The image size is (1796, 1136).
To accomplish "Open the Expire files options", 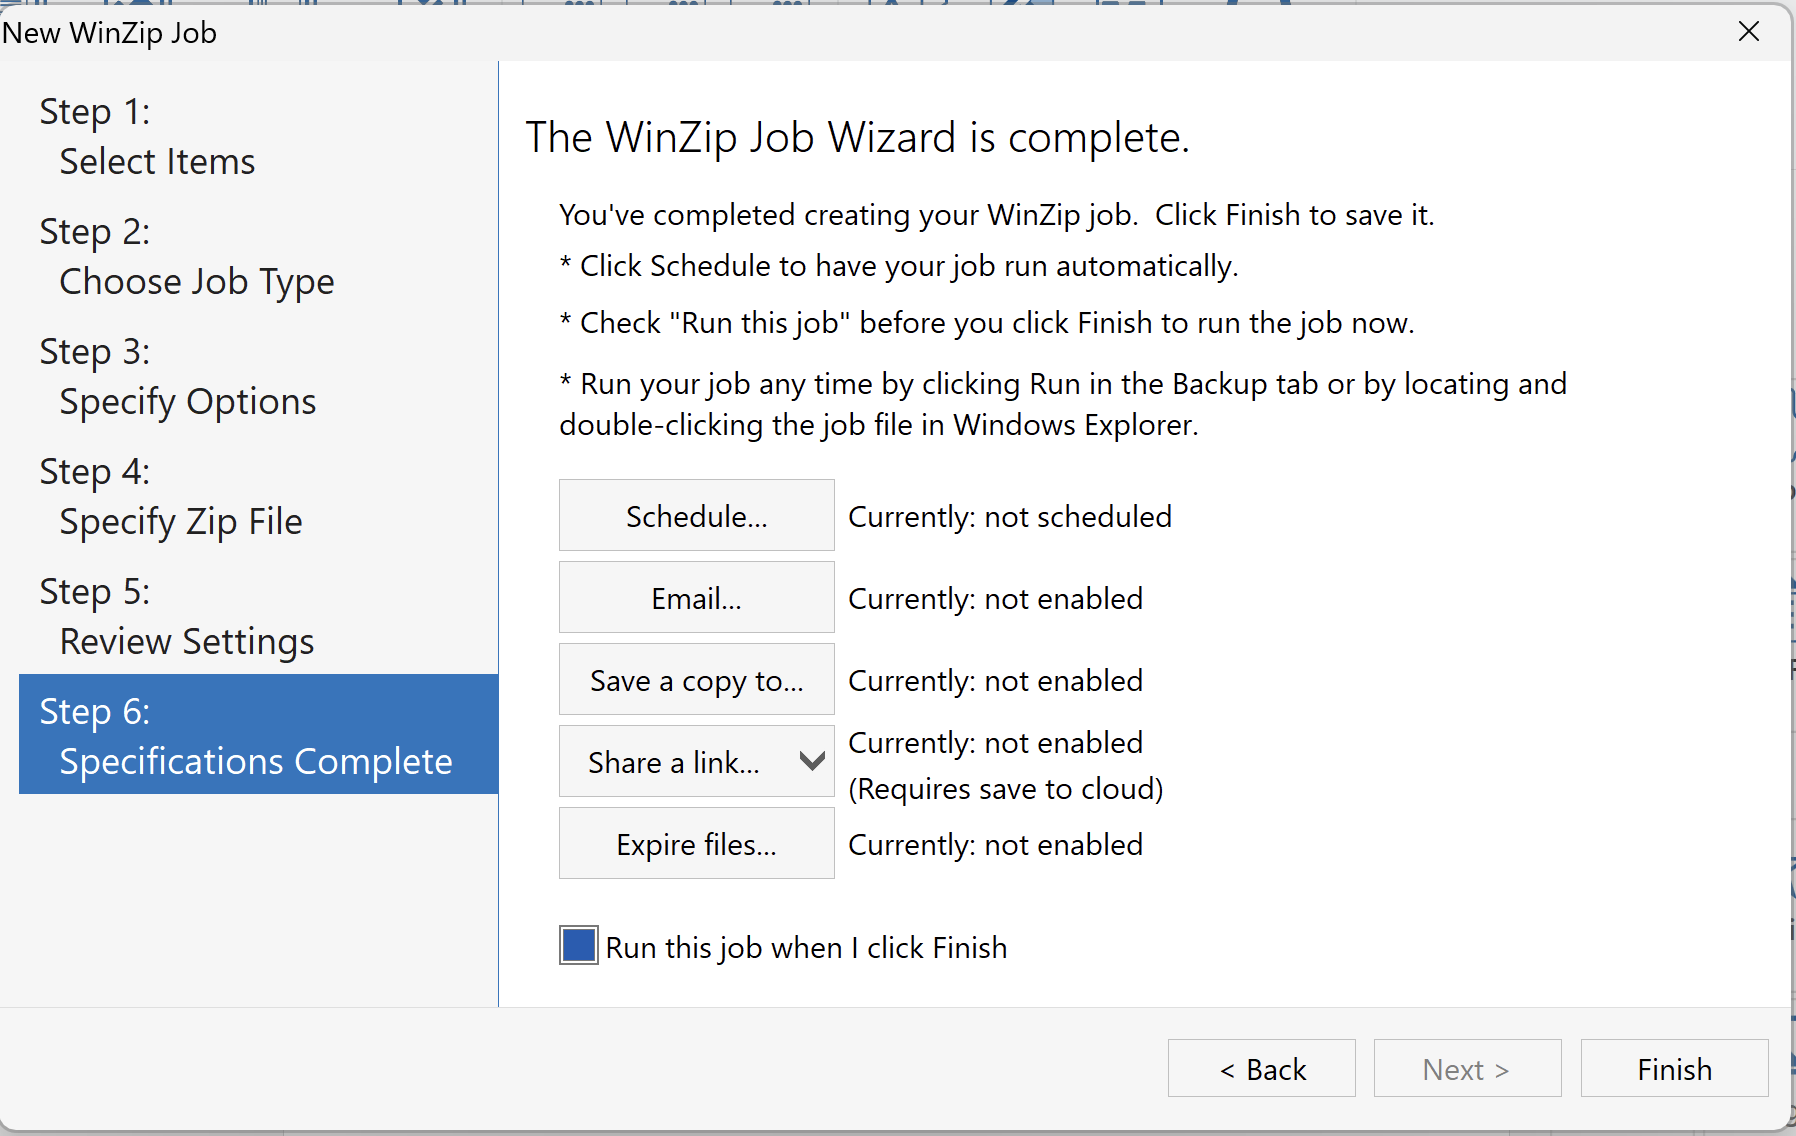I will click(696, 844).
